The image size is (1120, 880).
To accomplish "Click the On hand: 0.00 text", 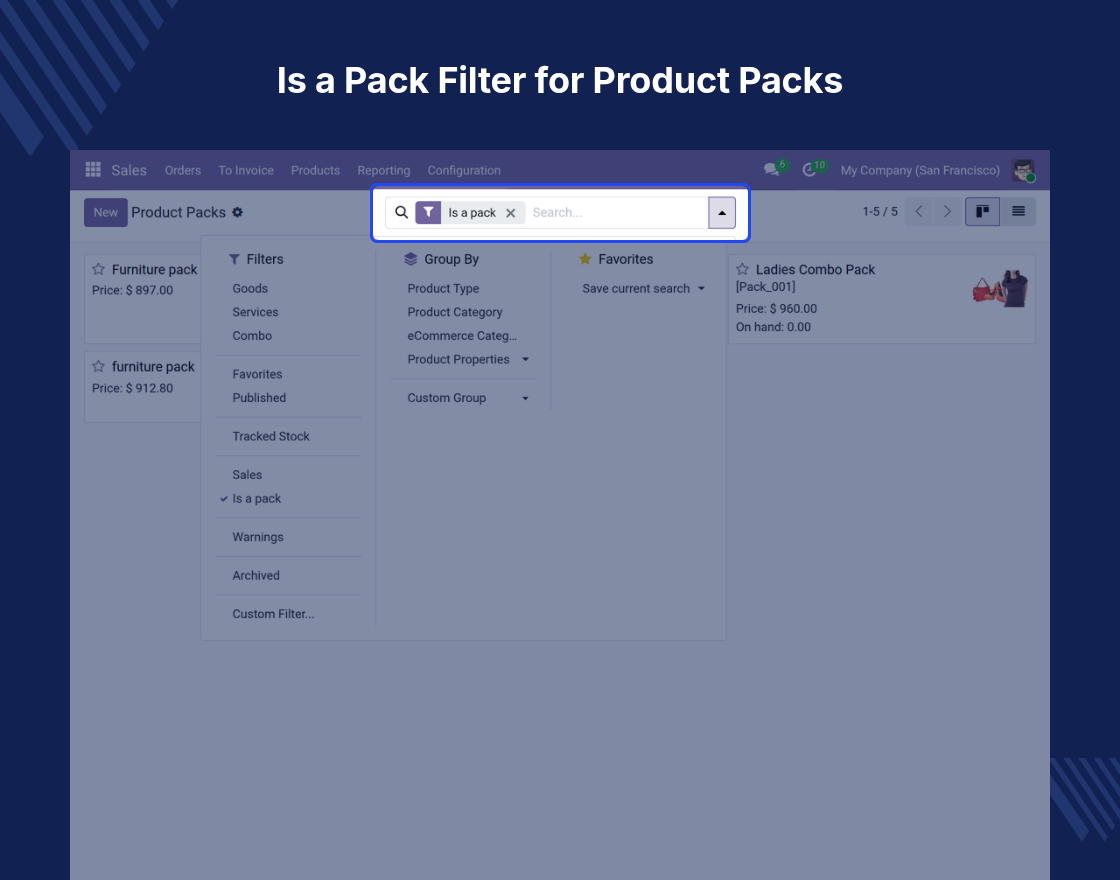I will coord(774,327).
